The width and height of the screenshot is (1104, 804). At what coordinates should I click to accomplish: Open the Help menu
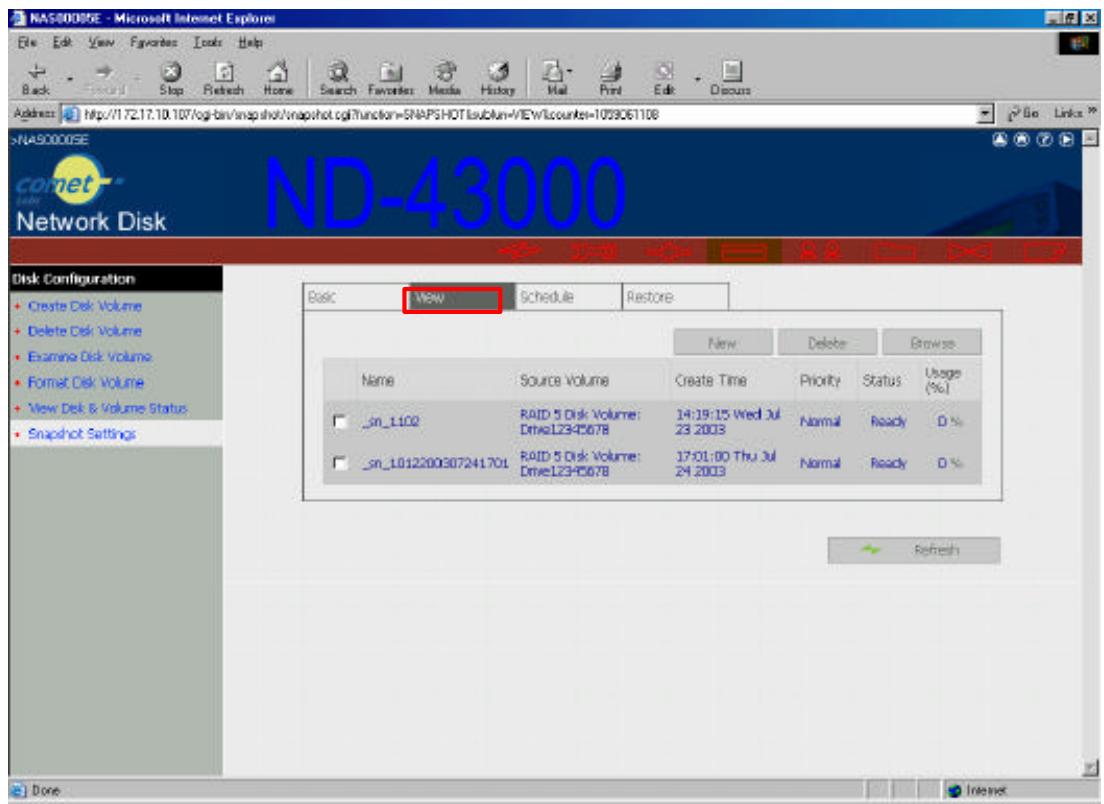tap(250, 42)
